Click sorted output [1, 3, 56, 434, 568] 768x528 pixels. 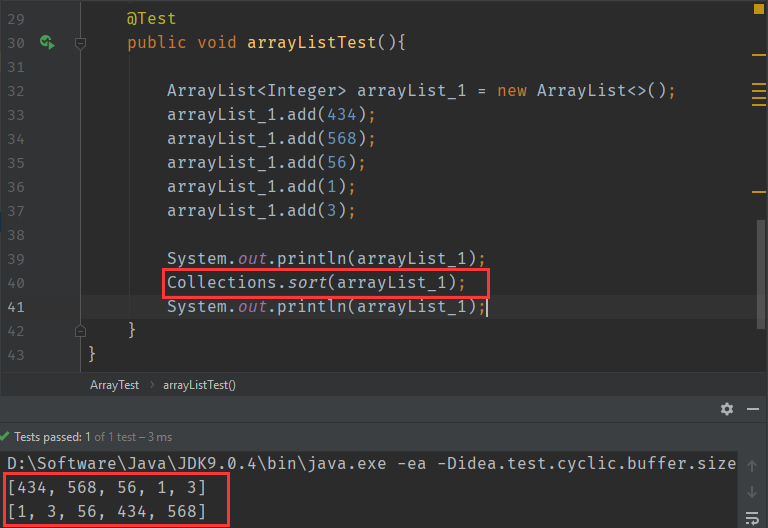pos(107,511)
